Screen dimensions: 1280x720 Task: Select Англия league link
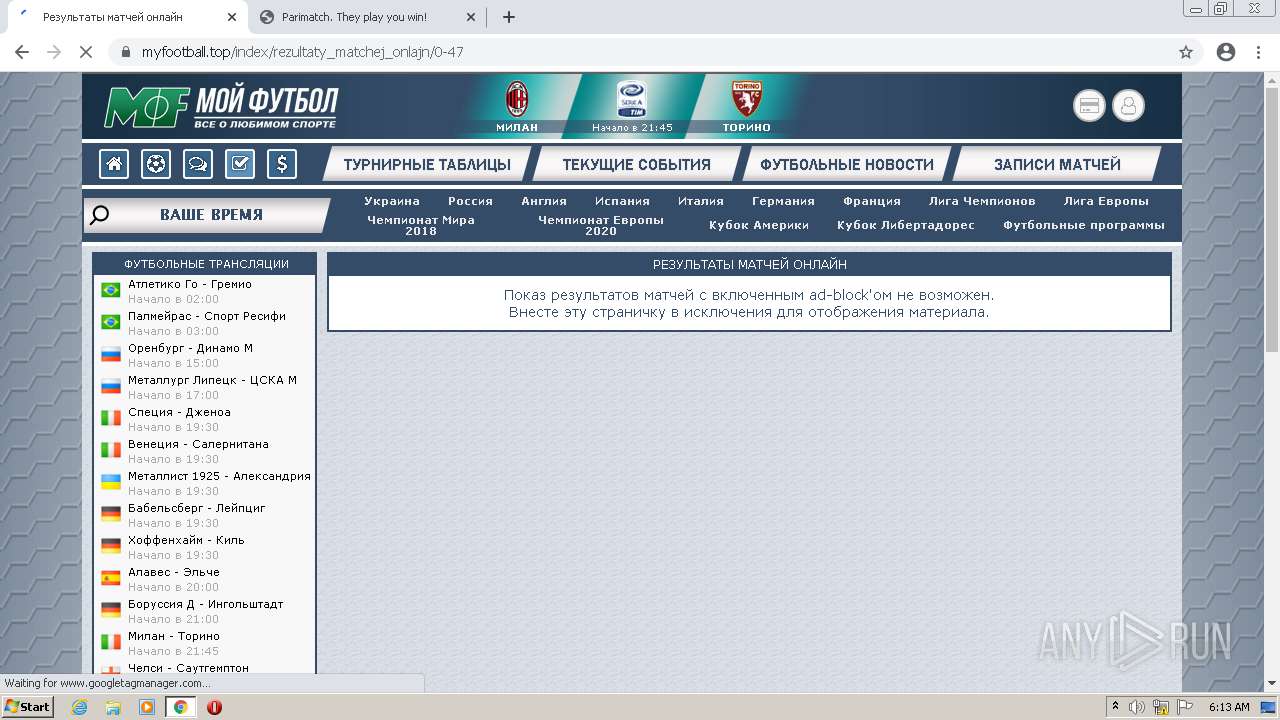coord(544,201)
